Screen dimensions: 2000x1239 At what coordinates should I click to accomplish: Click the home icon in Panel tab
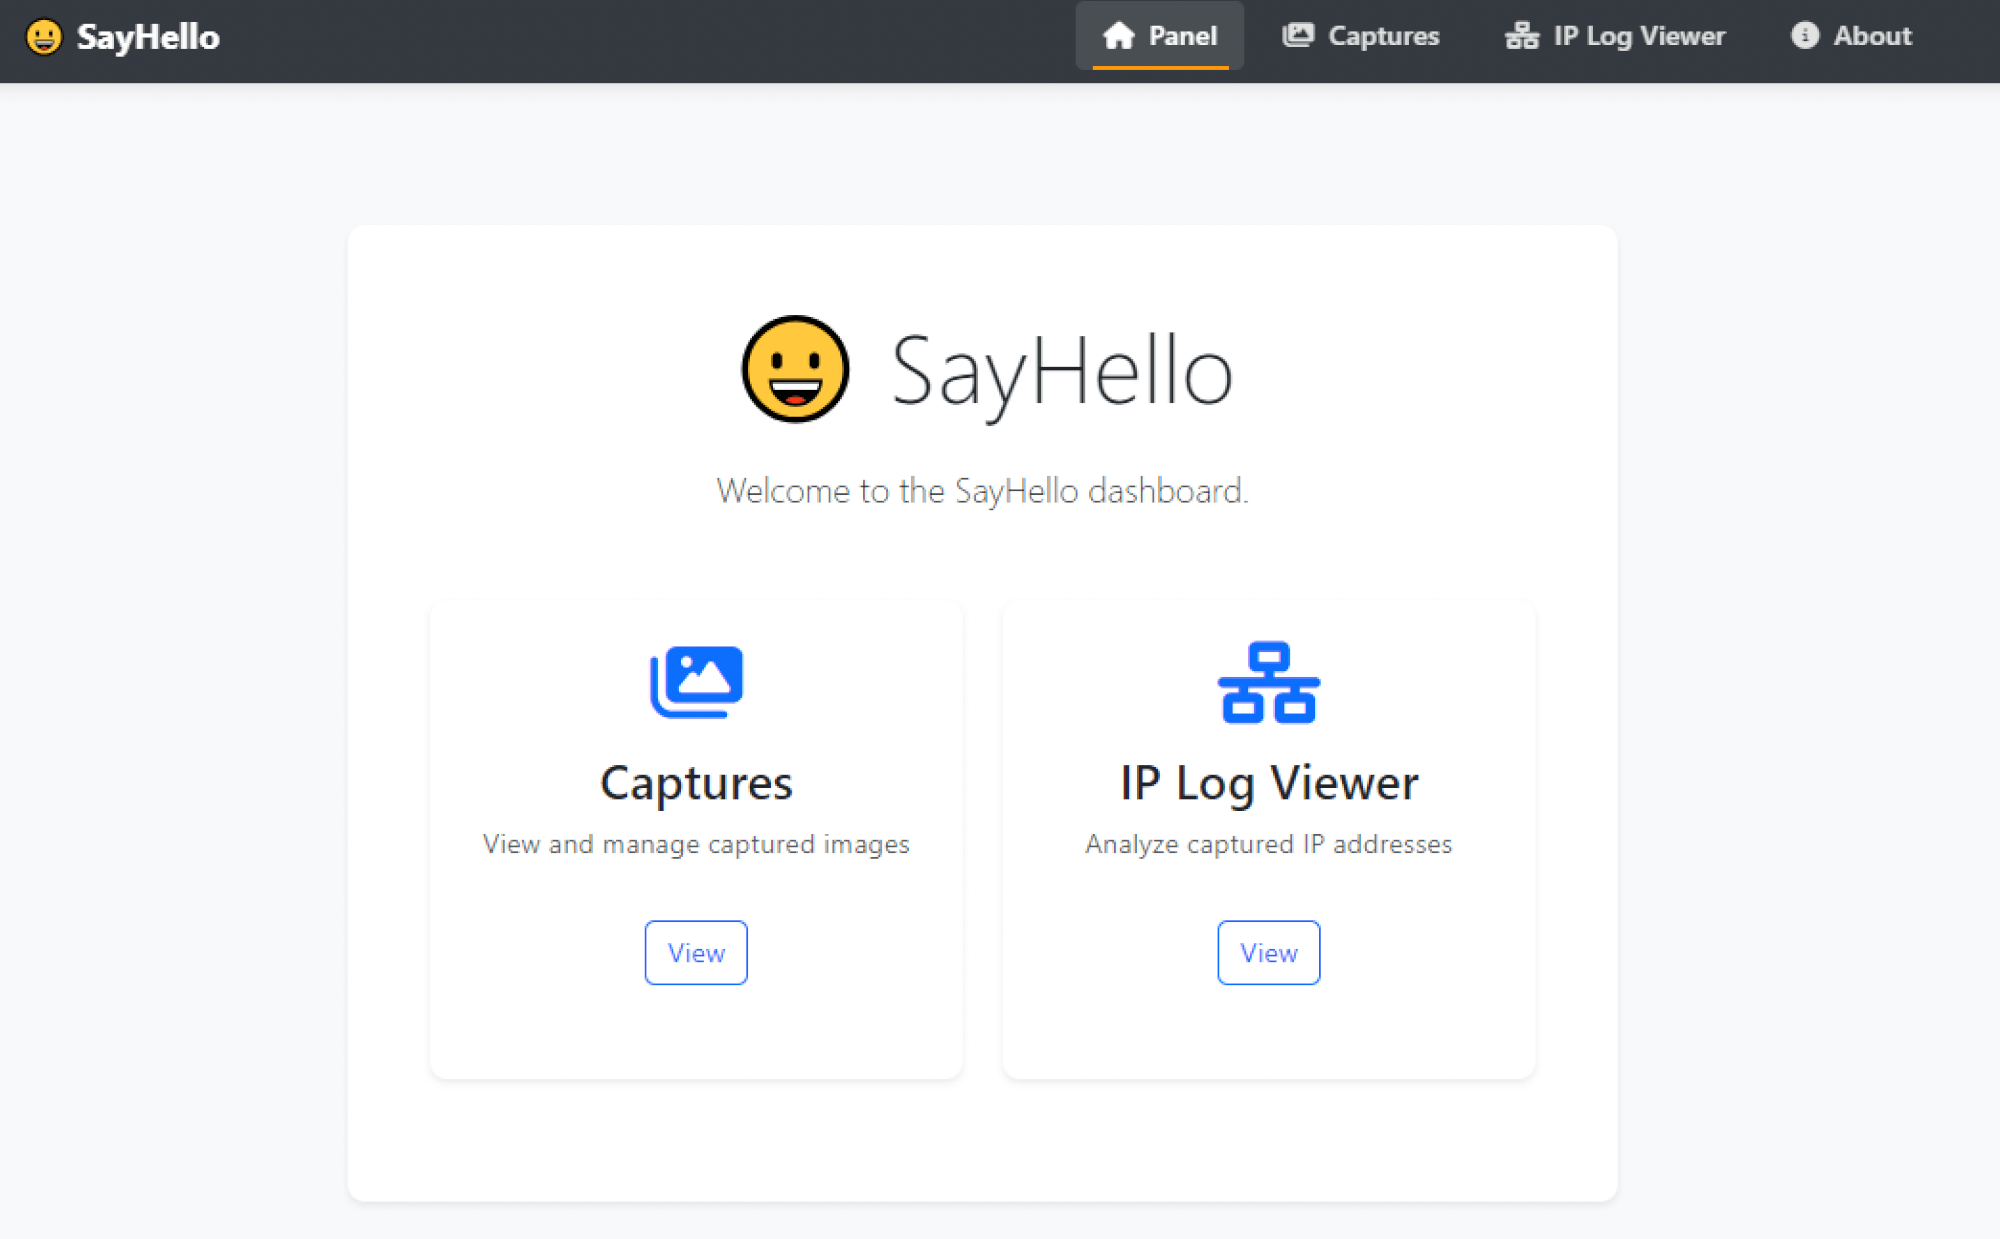point(1118,36)
